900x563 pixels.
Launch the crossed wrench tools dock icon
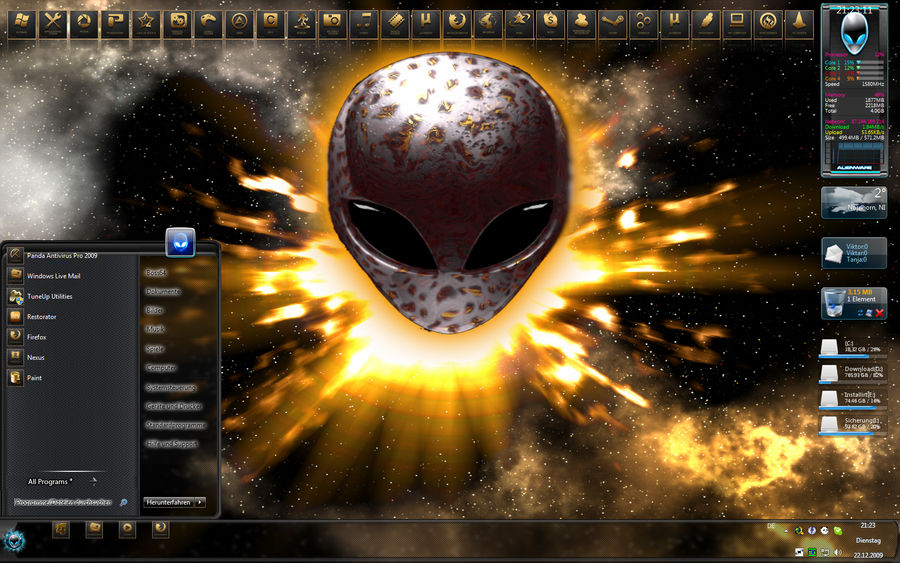pos(53,24)
